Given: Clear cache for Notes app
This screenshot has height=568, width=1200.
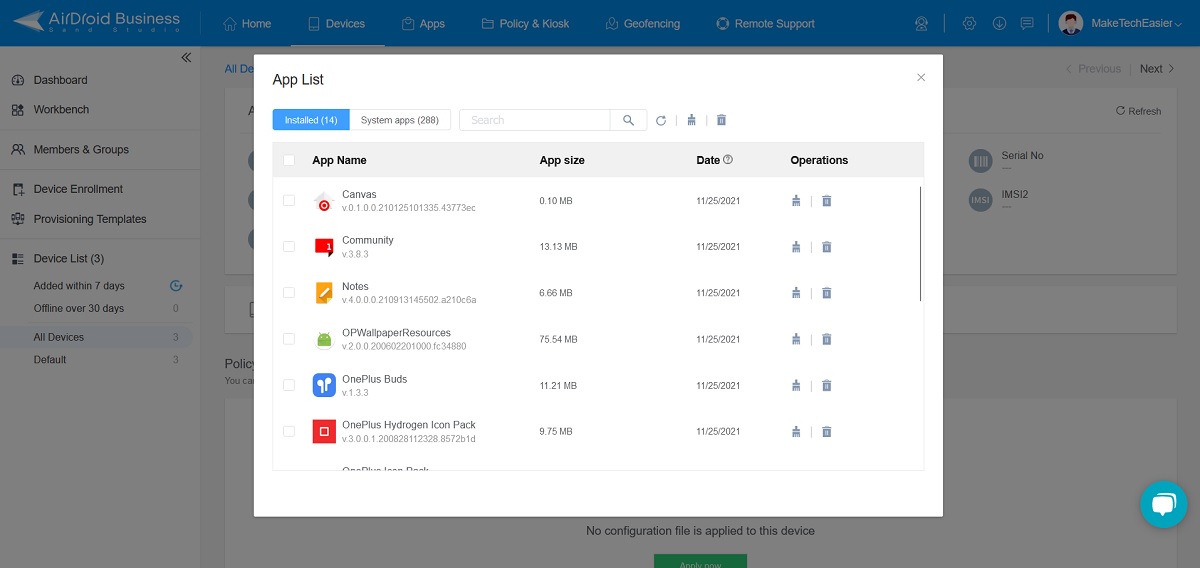Looking at the screenshot, I should point(796,293).
